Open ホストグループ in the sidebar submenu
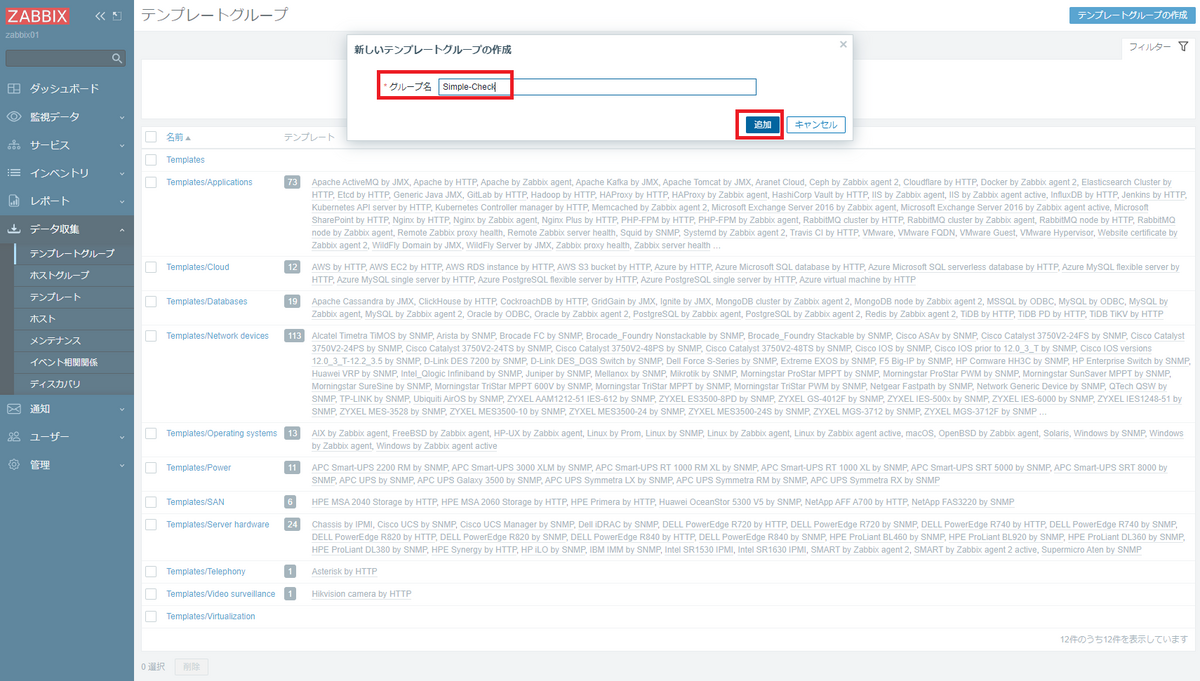This screenshot has width=1200, height=681. pos(59,275)
